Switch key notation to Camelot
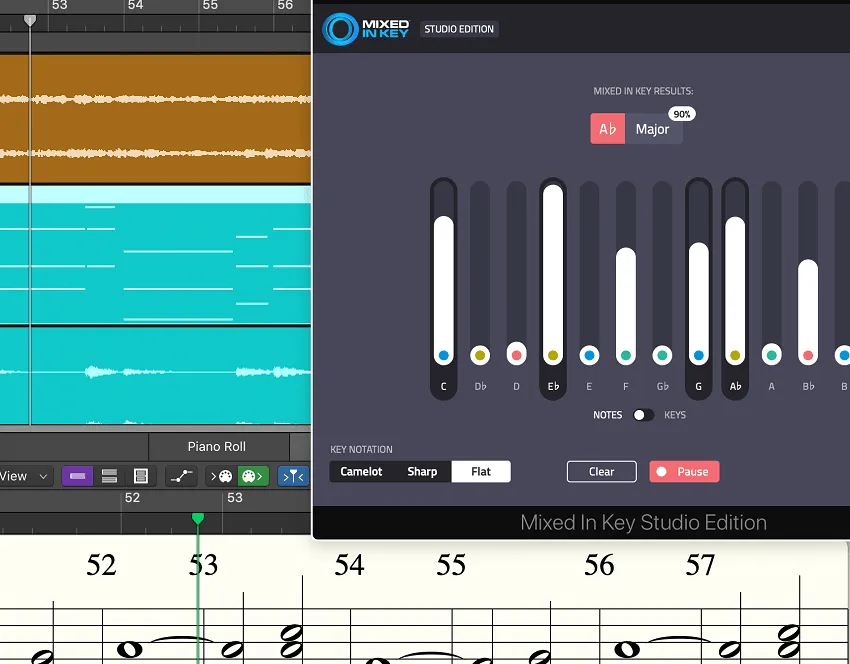Viewport: 850px width, 664px height. (361, 471)
